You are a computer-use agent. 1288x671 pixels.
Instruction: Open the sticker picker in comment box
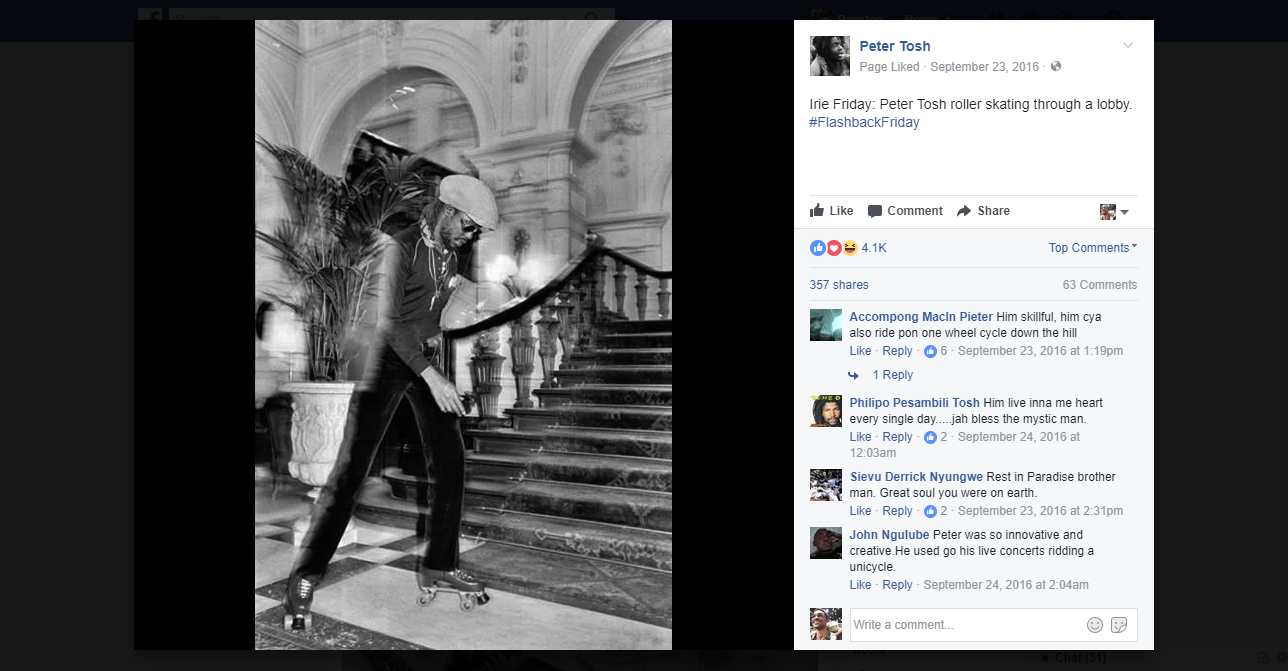(1119, 625)
